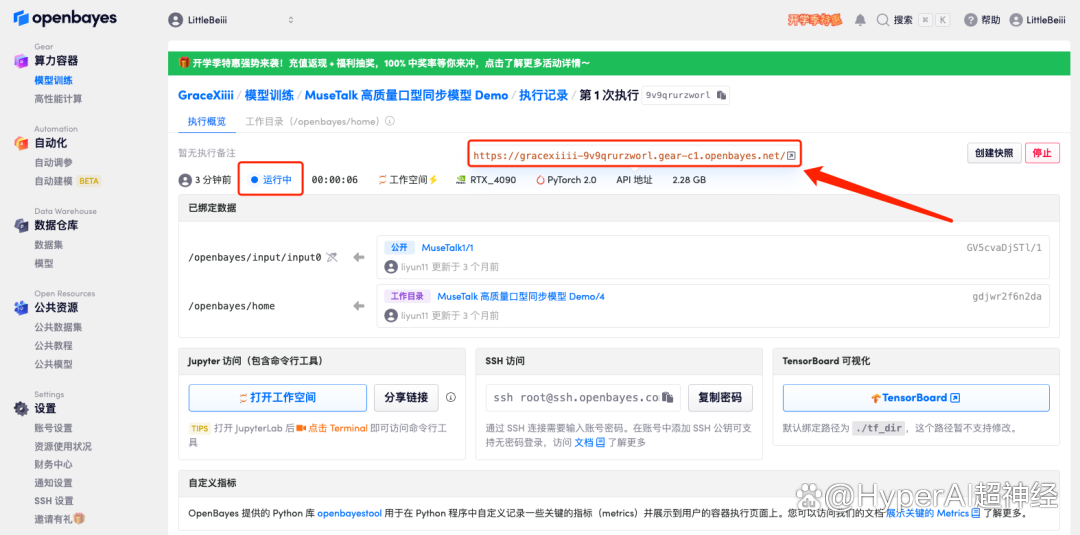1080x535 pixels.
Task: Open the MuseTalk1/1 dataset link
Action: pos(448,247)
